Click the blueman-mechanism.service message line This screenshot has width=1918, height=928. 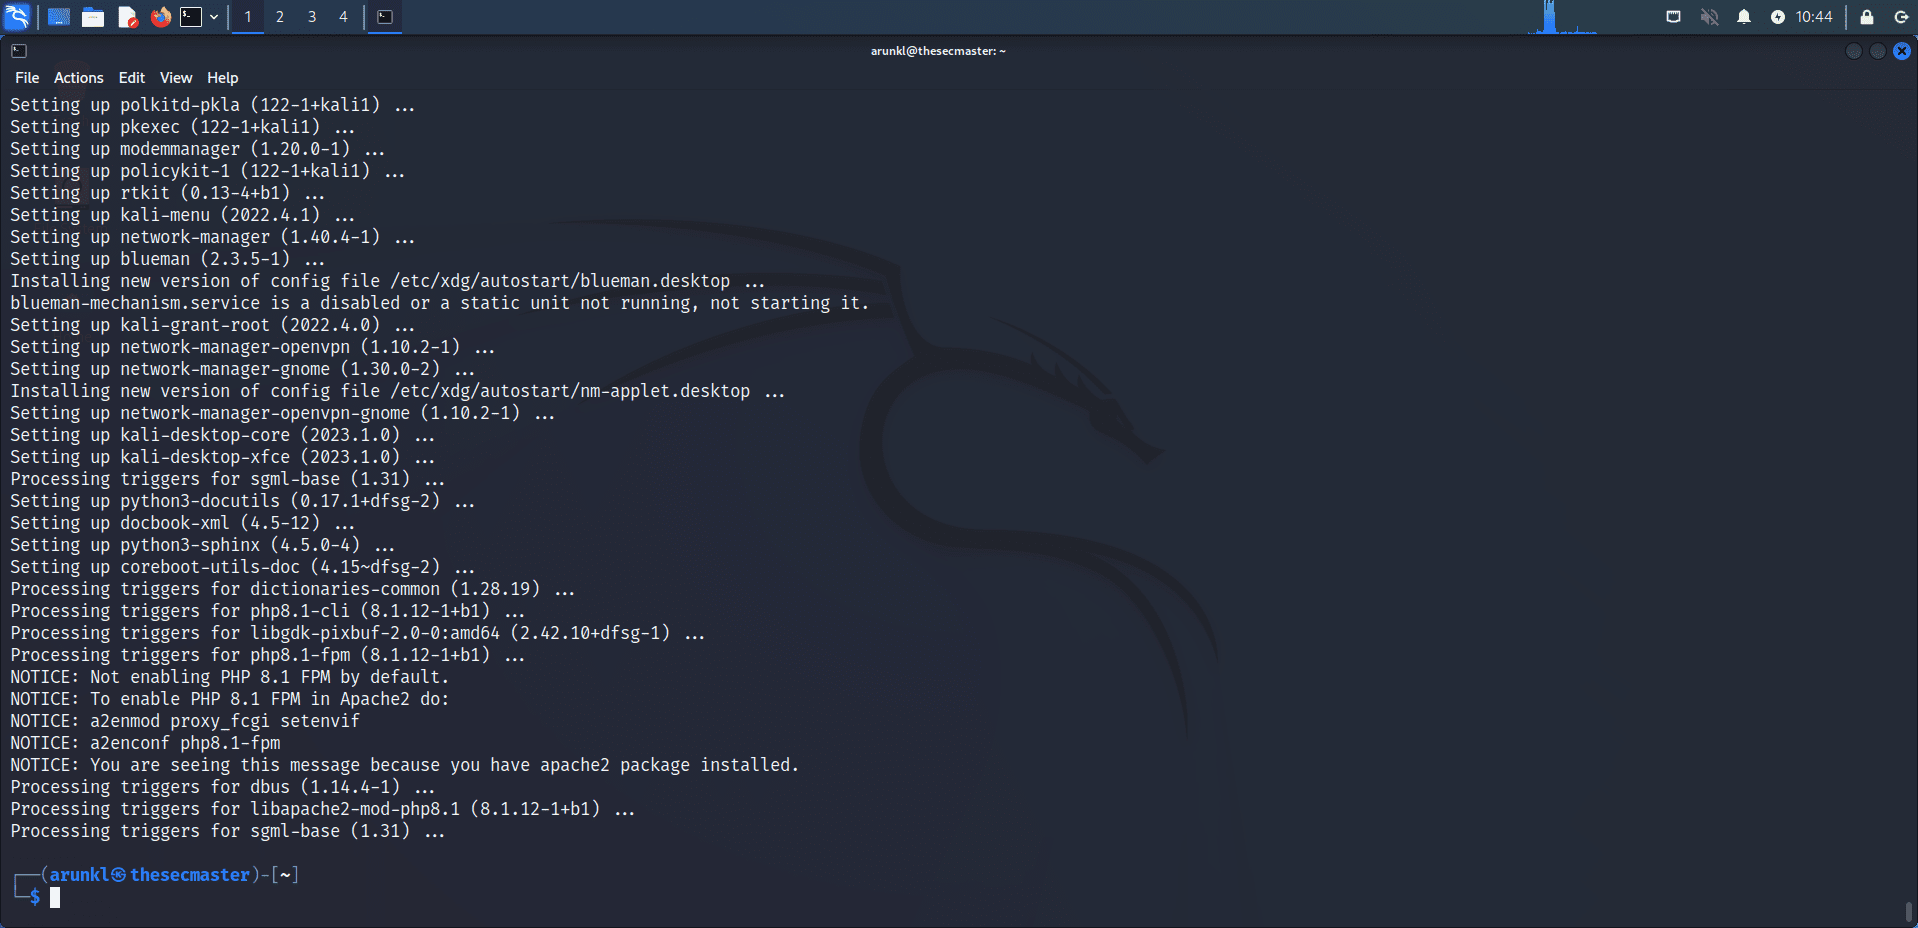pos(440,303)
